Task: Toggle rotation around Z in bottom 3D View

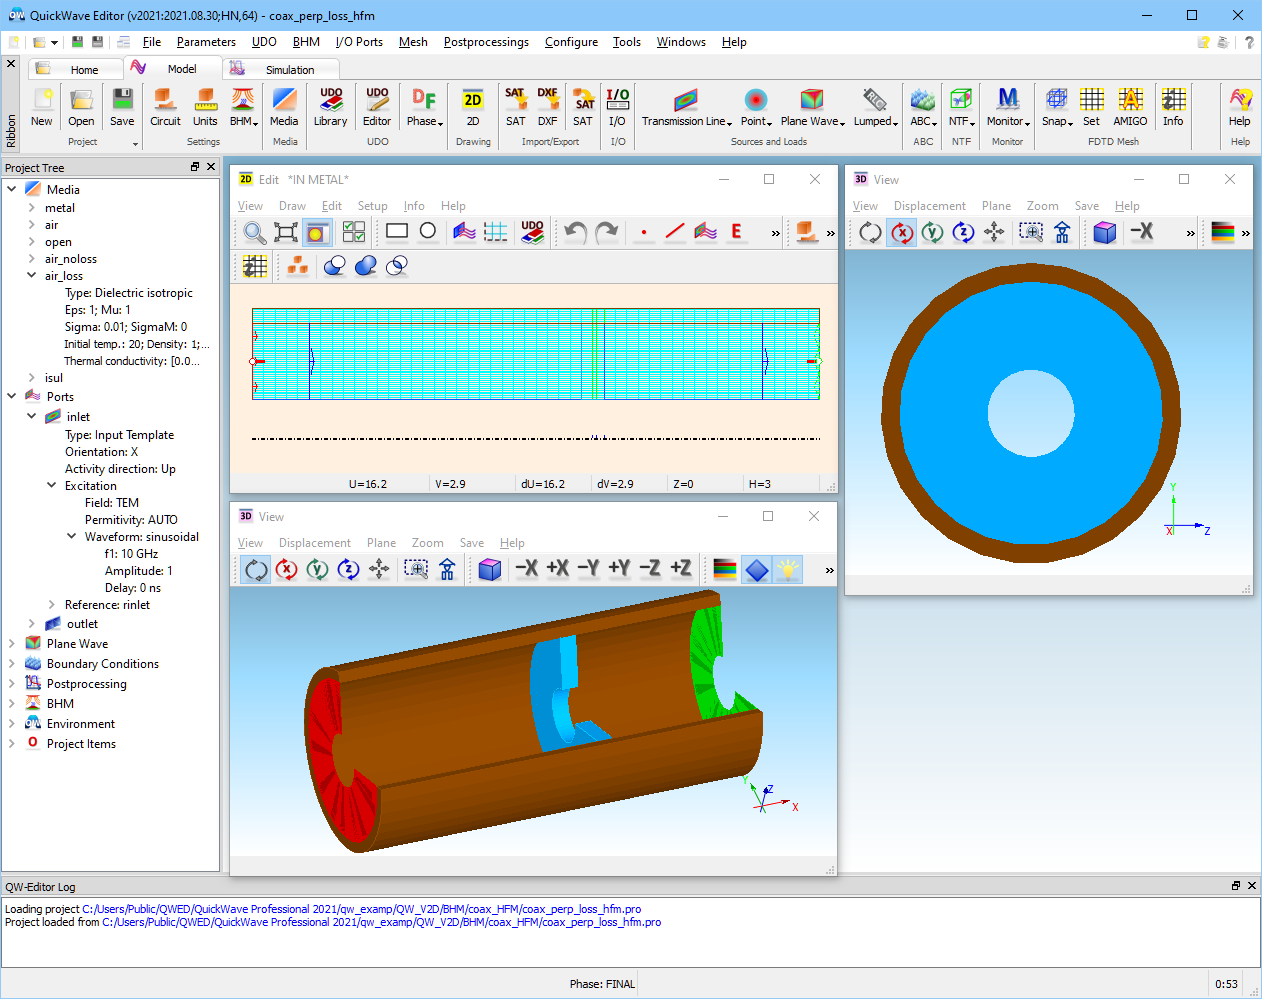Action: 348,570
